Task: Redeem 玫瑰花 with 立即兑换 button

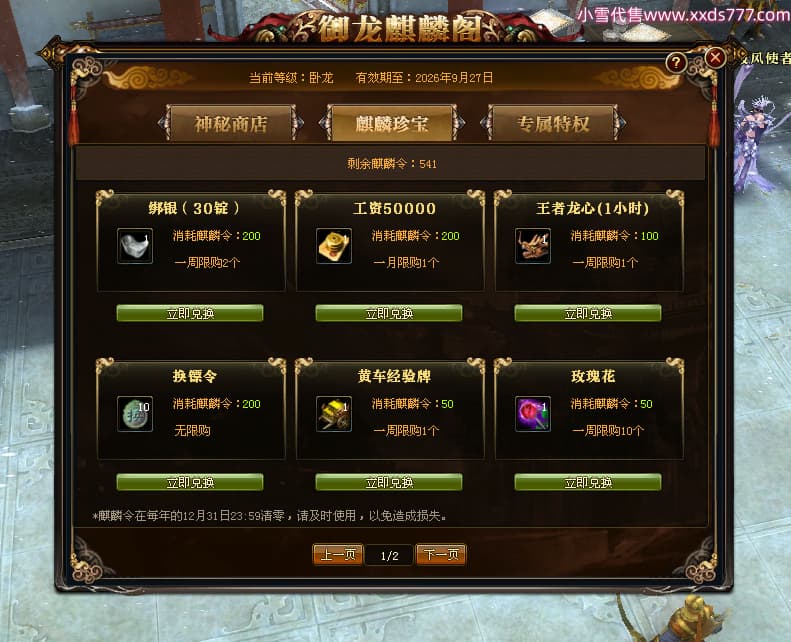Action: (588, 482)
